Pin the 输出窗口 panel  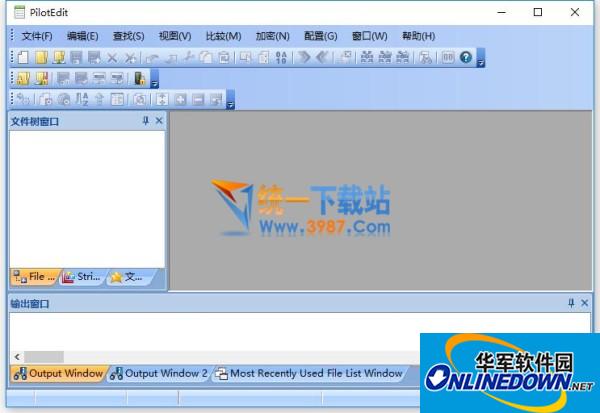click(571, 303)
